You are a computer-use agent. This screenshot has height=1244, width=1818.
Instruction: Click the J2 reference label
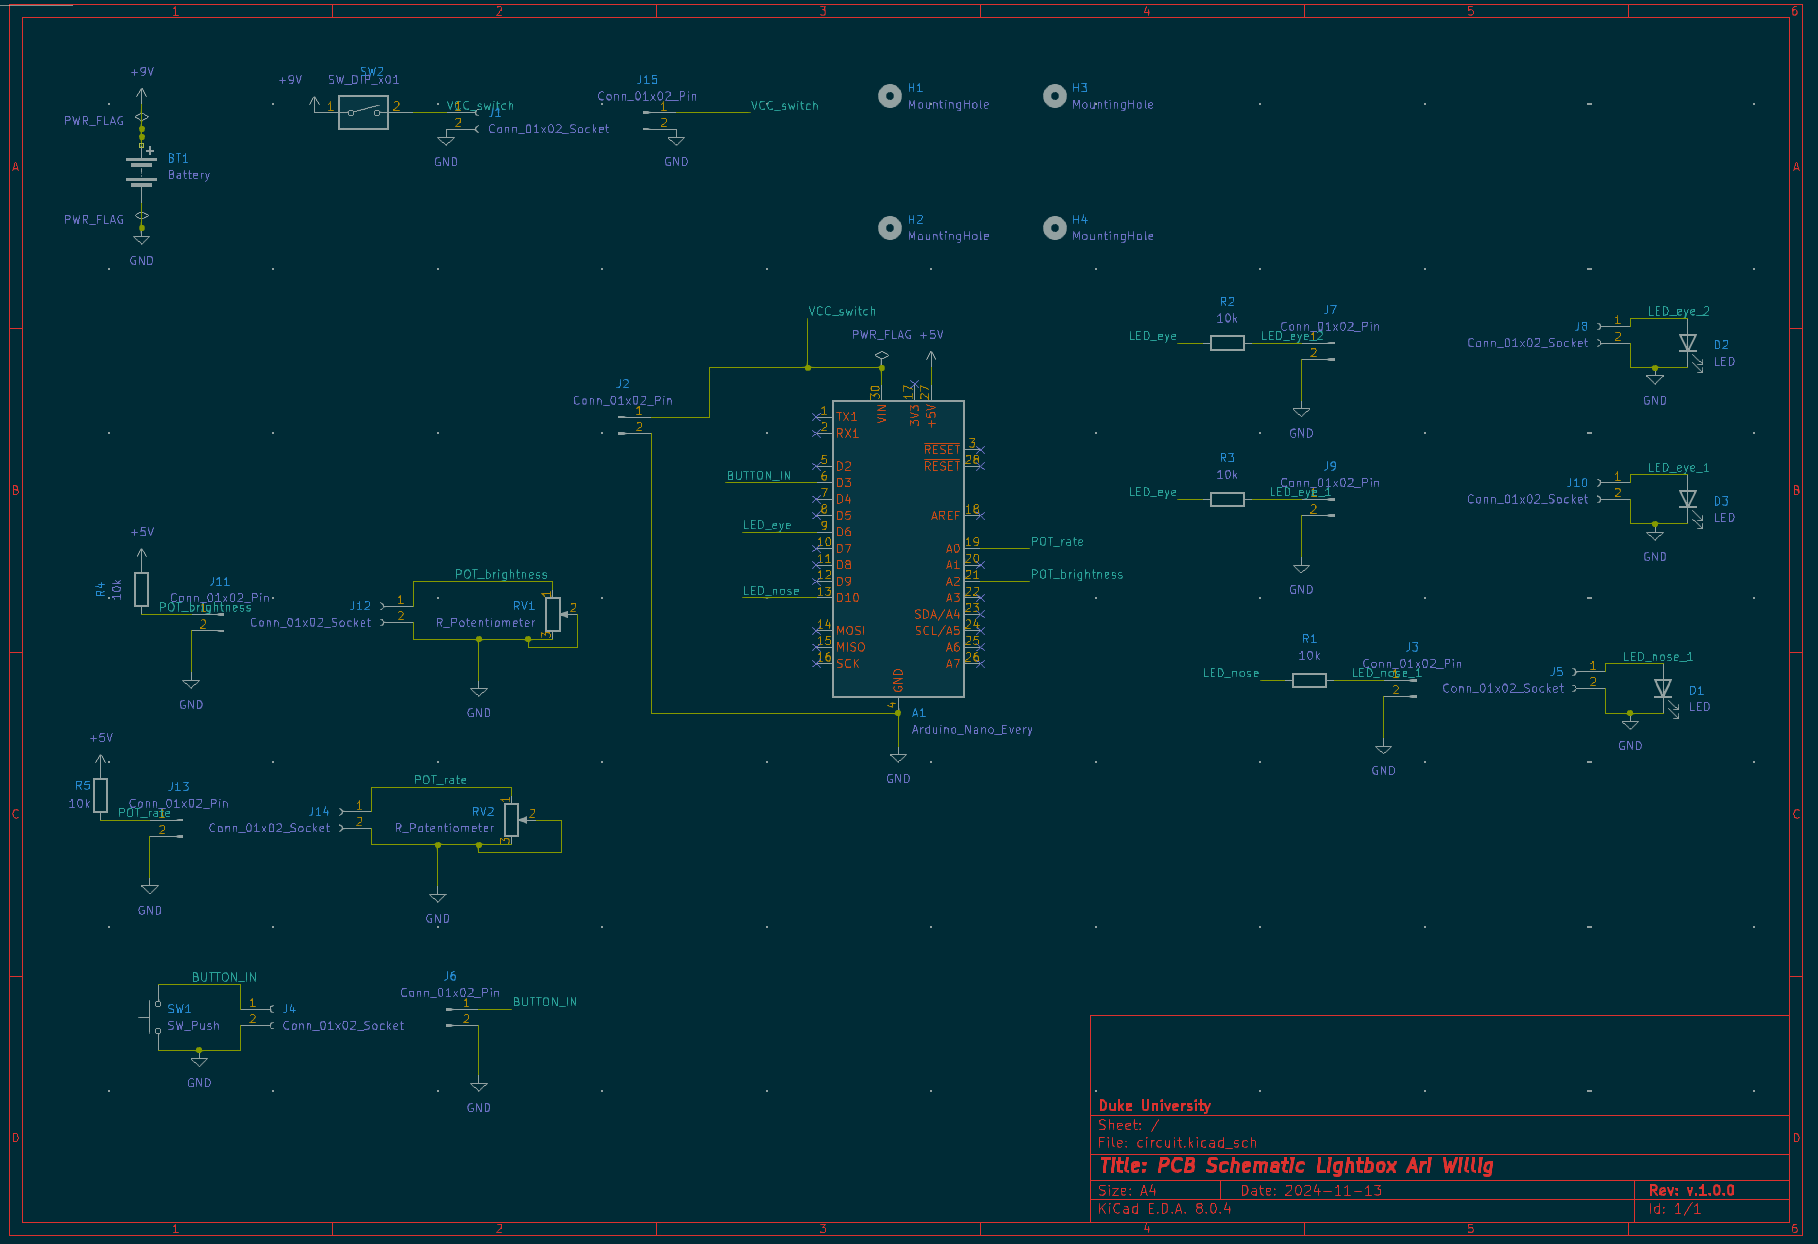pos(623,384)
